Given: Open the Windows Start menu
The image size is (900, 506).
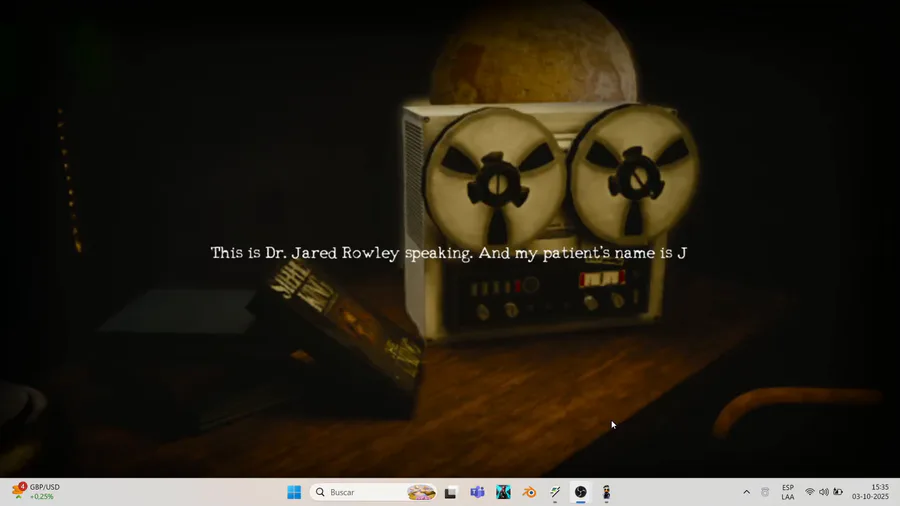Looking at the screenshot, I should (x=294, y=492).
